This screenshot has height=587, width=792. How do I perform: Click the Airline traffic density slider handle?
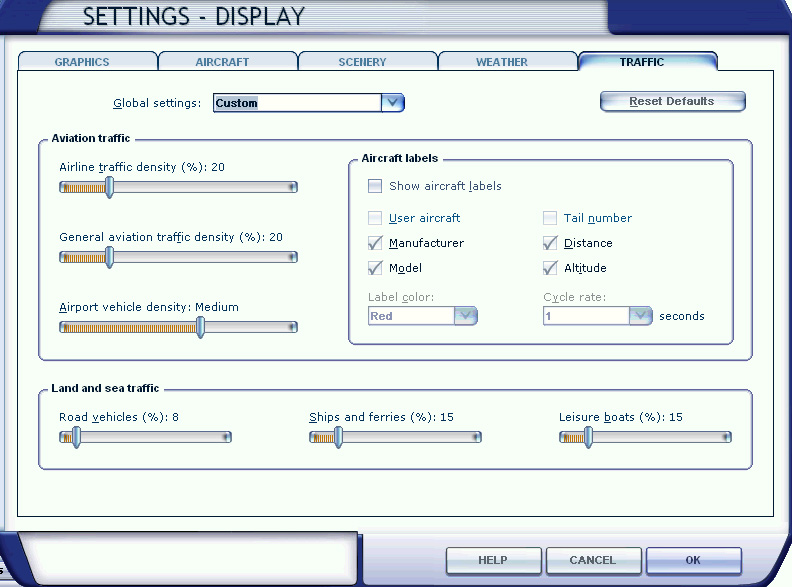point(110,187)
